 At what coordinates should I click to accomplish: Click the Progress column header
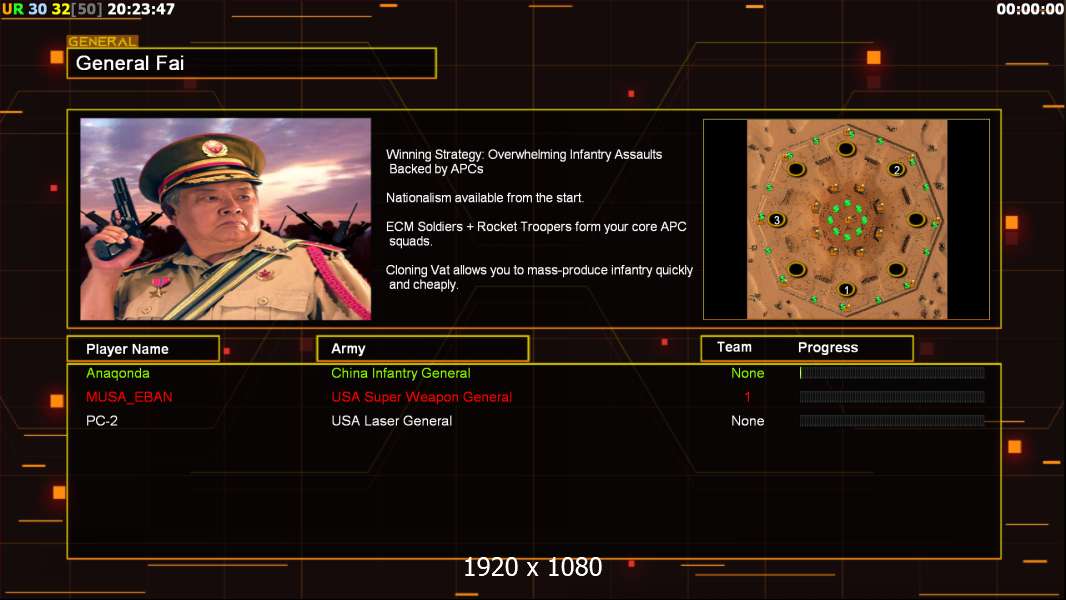[x=827, y=347]
